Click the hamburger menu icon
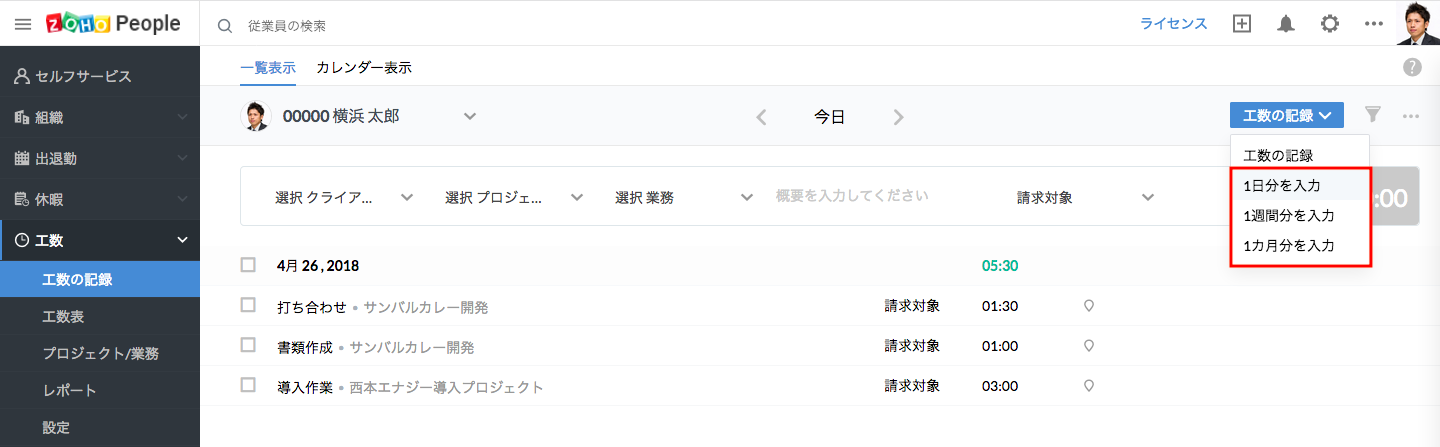This screenshot has width=1440, height=447. [x=23, y=23]
